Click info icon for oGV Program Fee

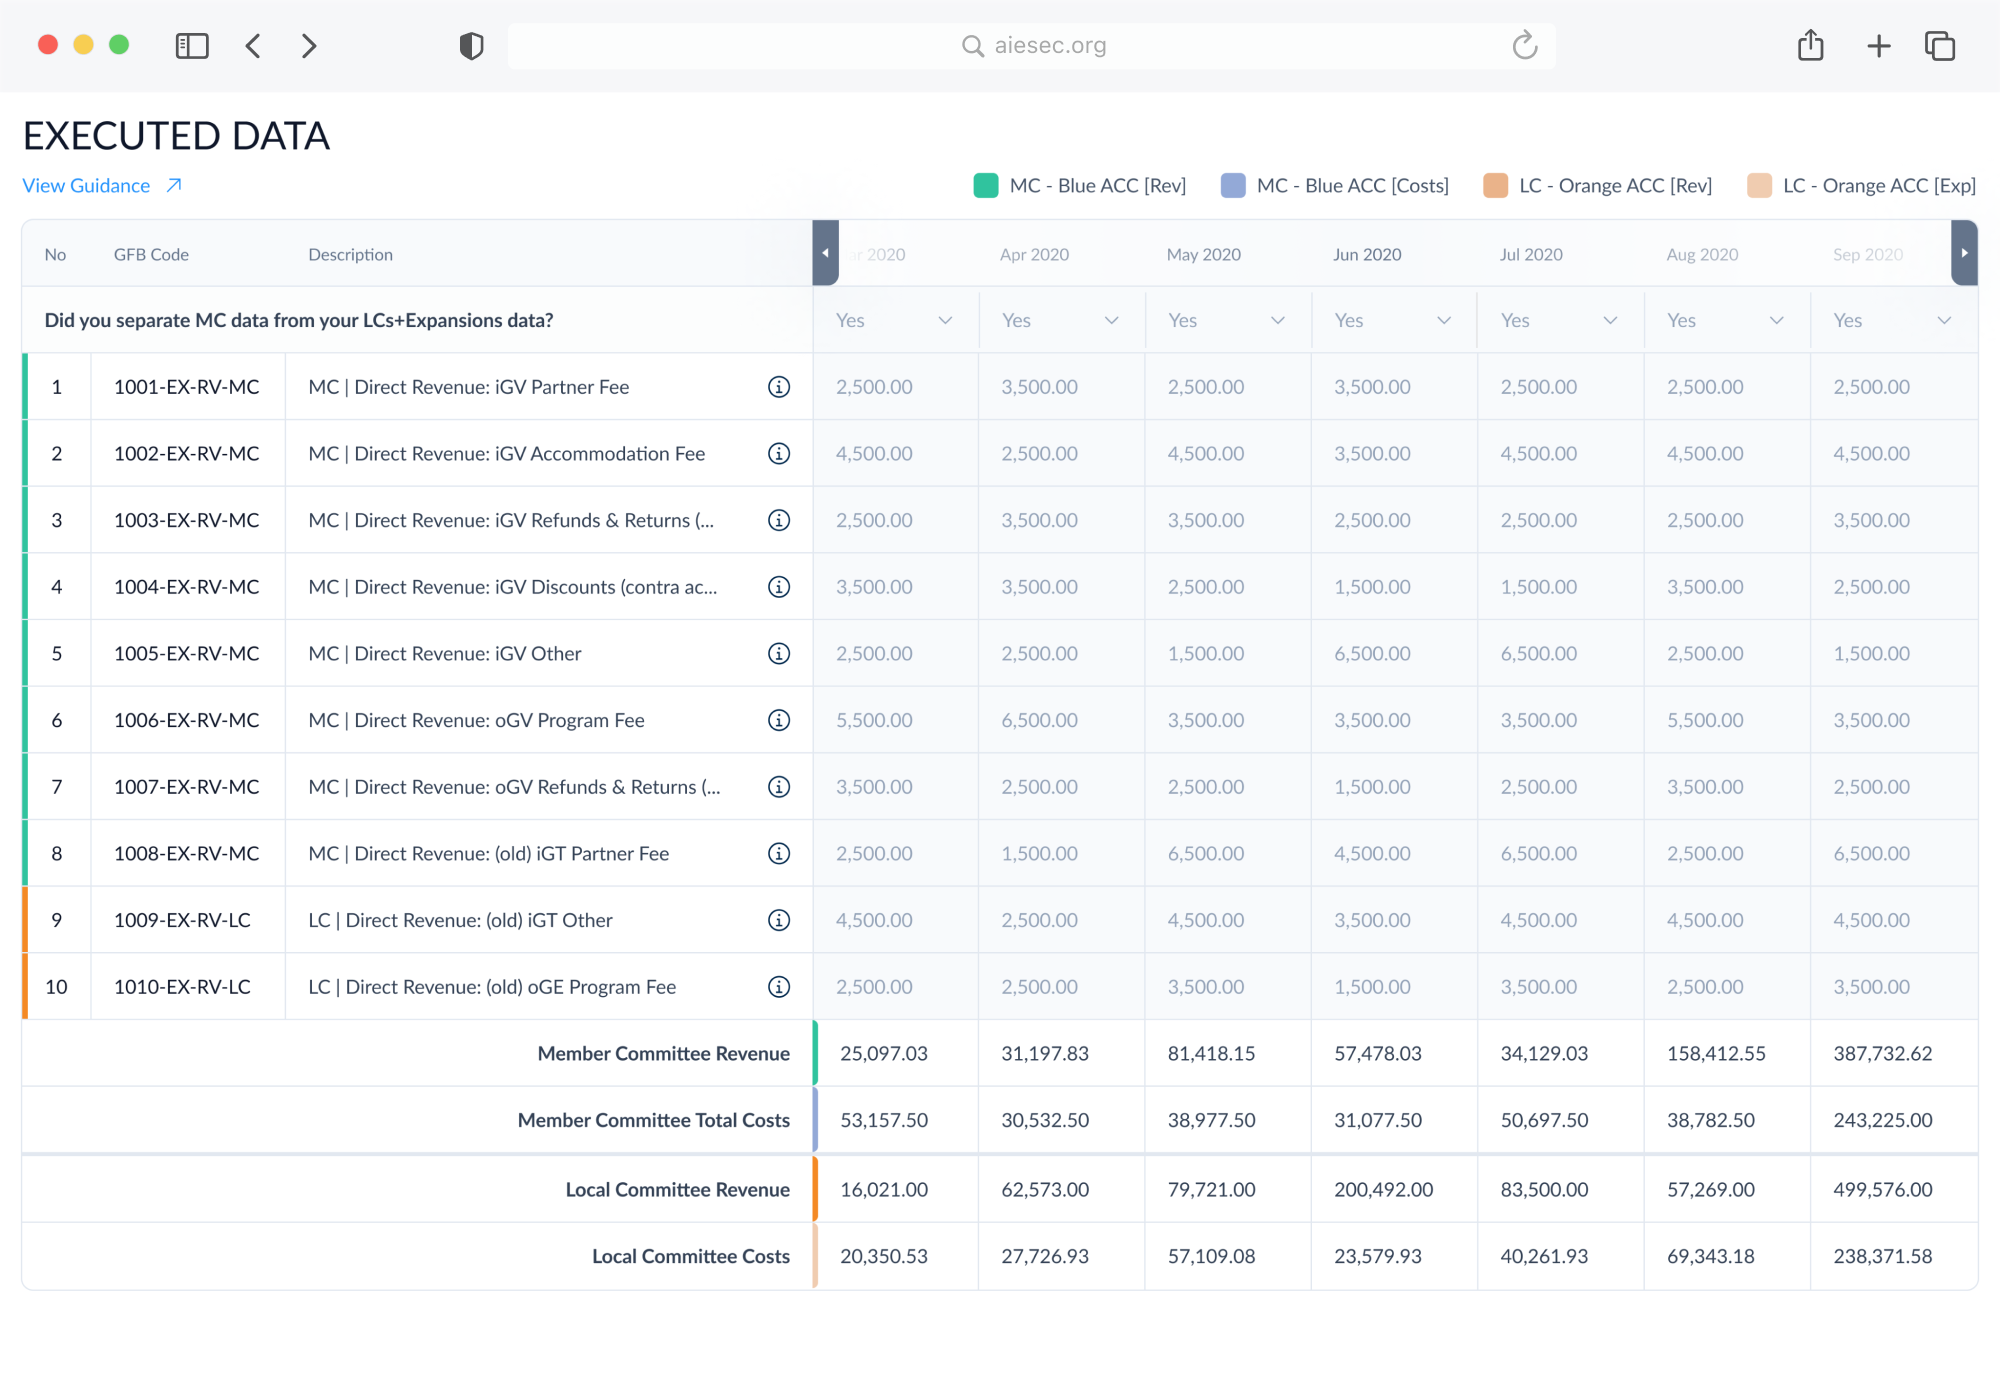click(779, 720)
